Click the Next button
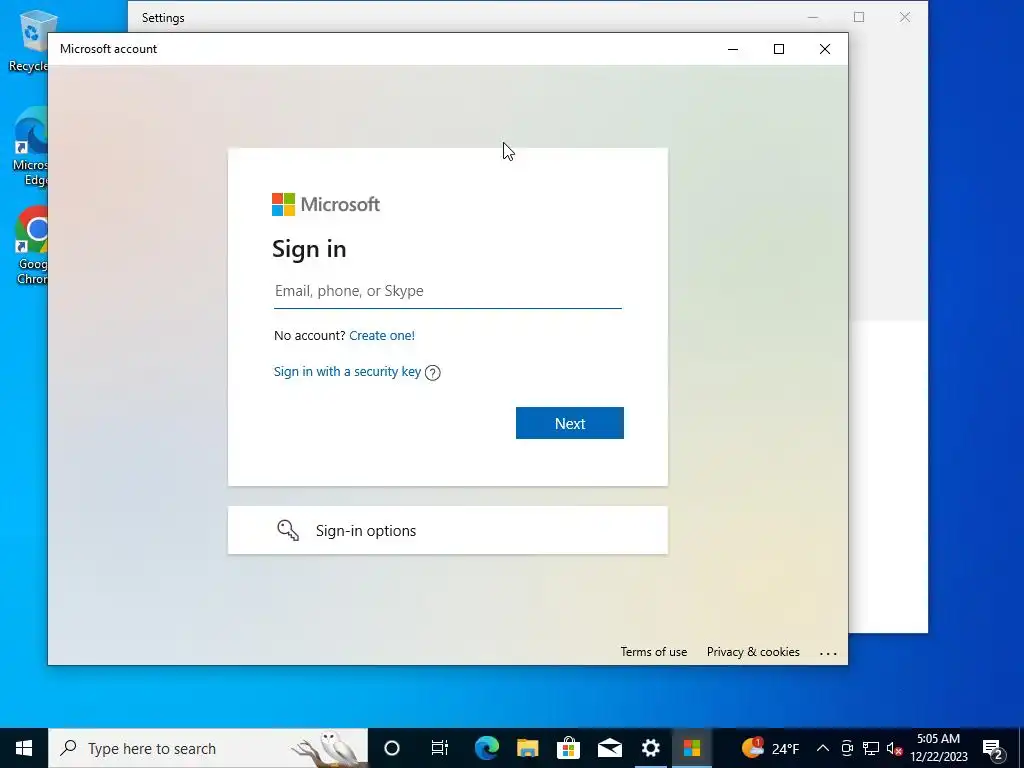 (569, 423)
